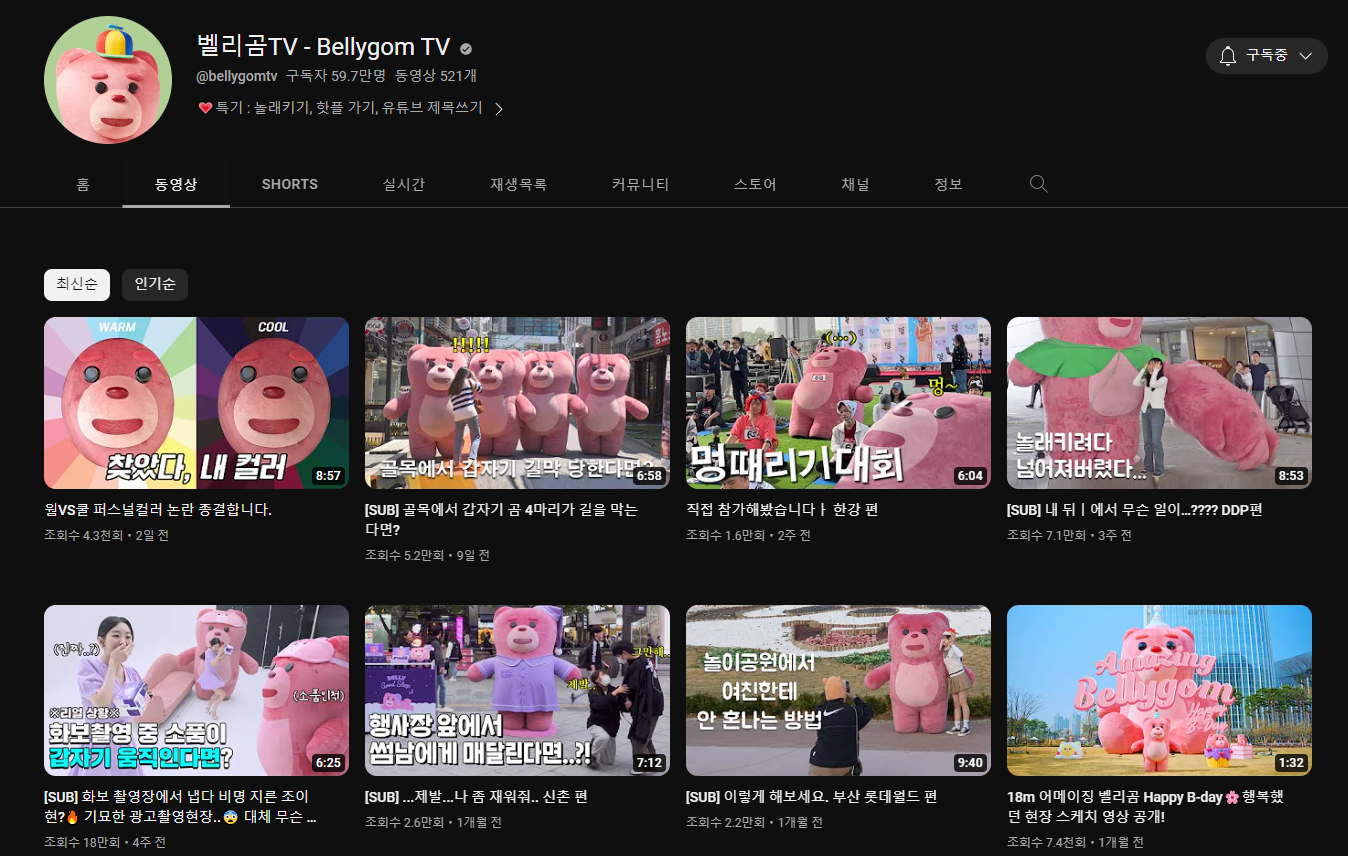
Task: Click the 구독자 59.7만명 subscriber count
Action: pyautogui.click(x=335, y=76)
